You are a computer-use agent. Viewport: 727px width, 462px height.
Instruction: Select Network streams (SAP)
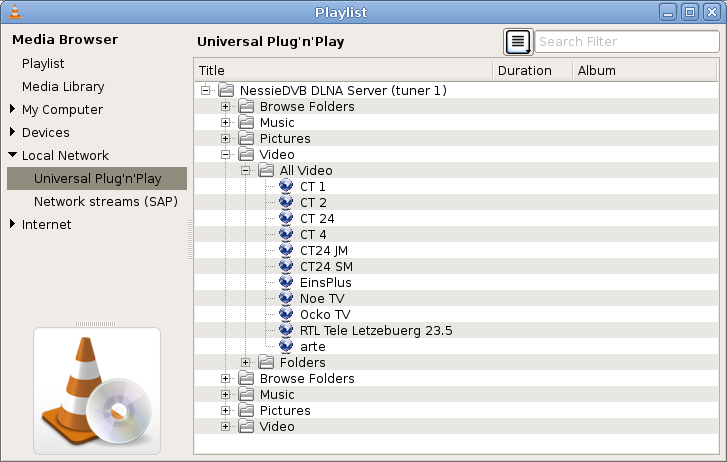click(x=106, y=201)
